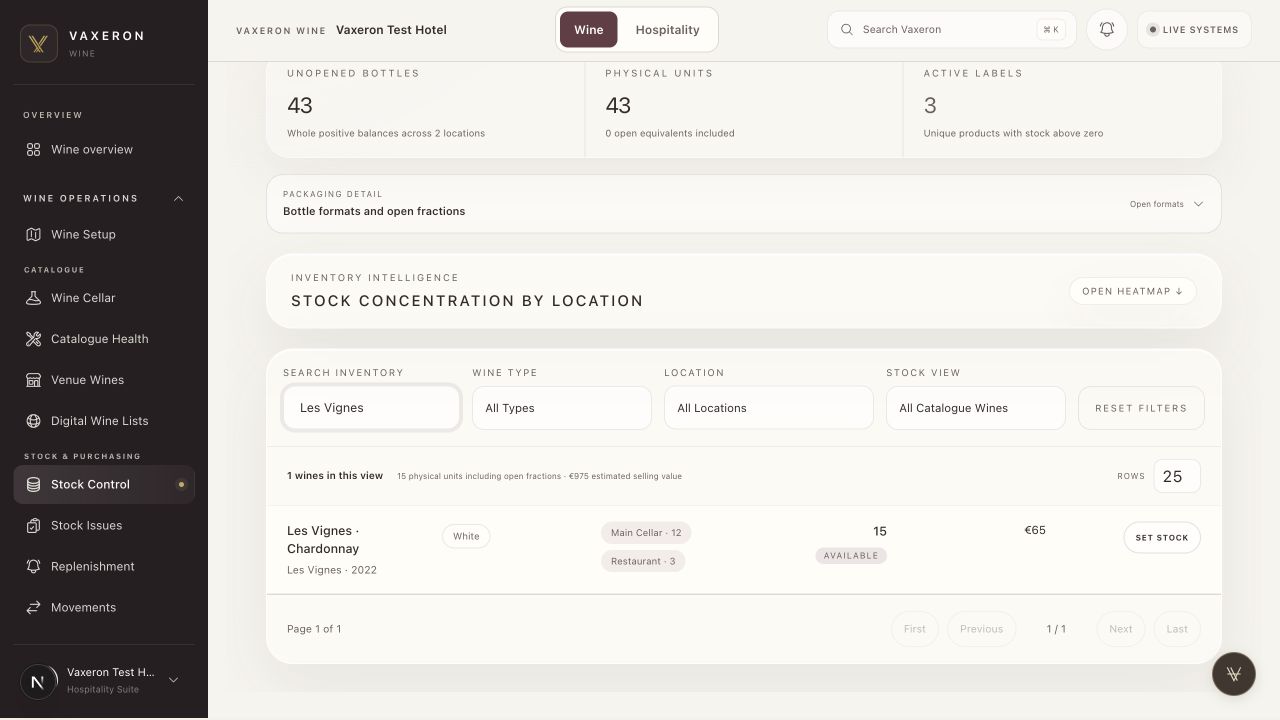Click the Main Cellar · 12 tag
Image resolution: width=1280 pixels, height=720 pixels.
pyautogui.click(x=646, y=533)
